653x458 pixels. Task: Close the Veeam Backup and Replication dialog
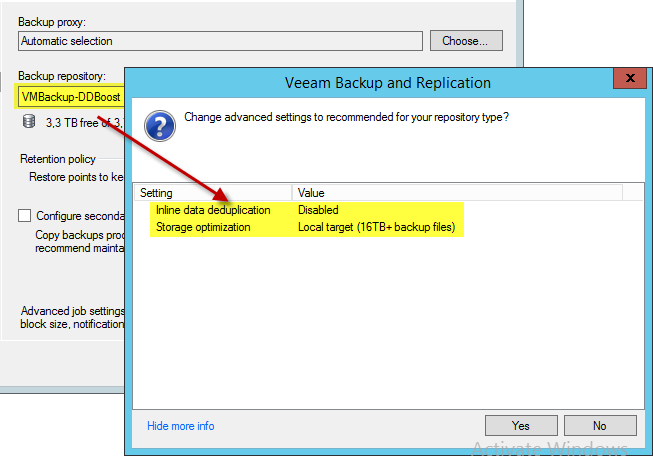pos(628,81)
